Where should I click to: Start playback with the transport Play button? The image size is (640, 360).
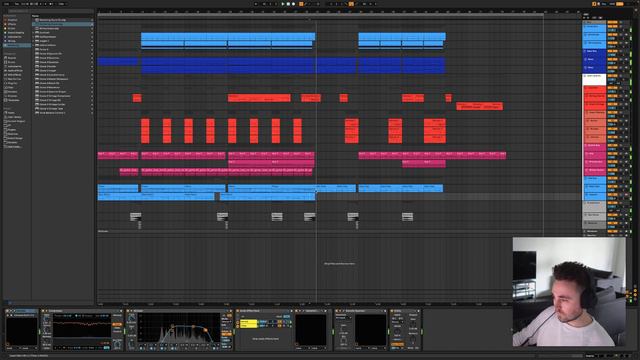point(283,4)
